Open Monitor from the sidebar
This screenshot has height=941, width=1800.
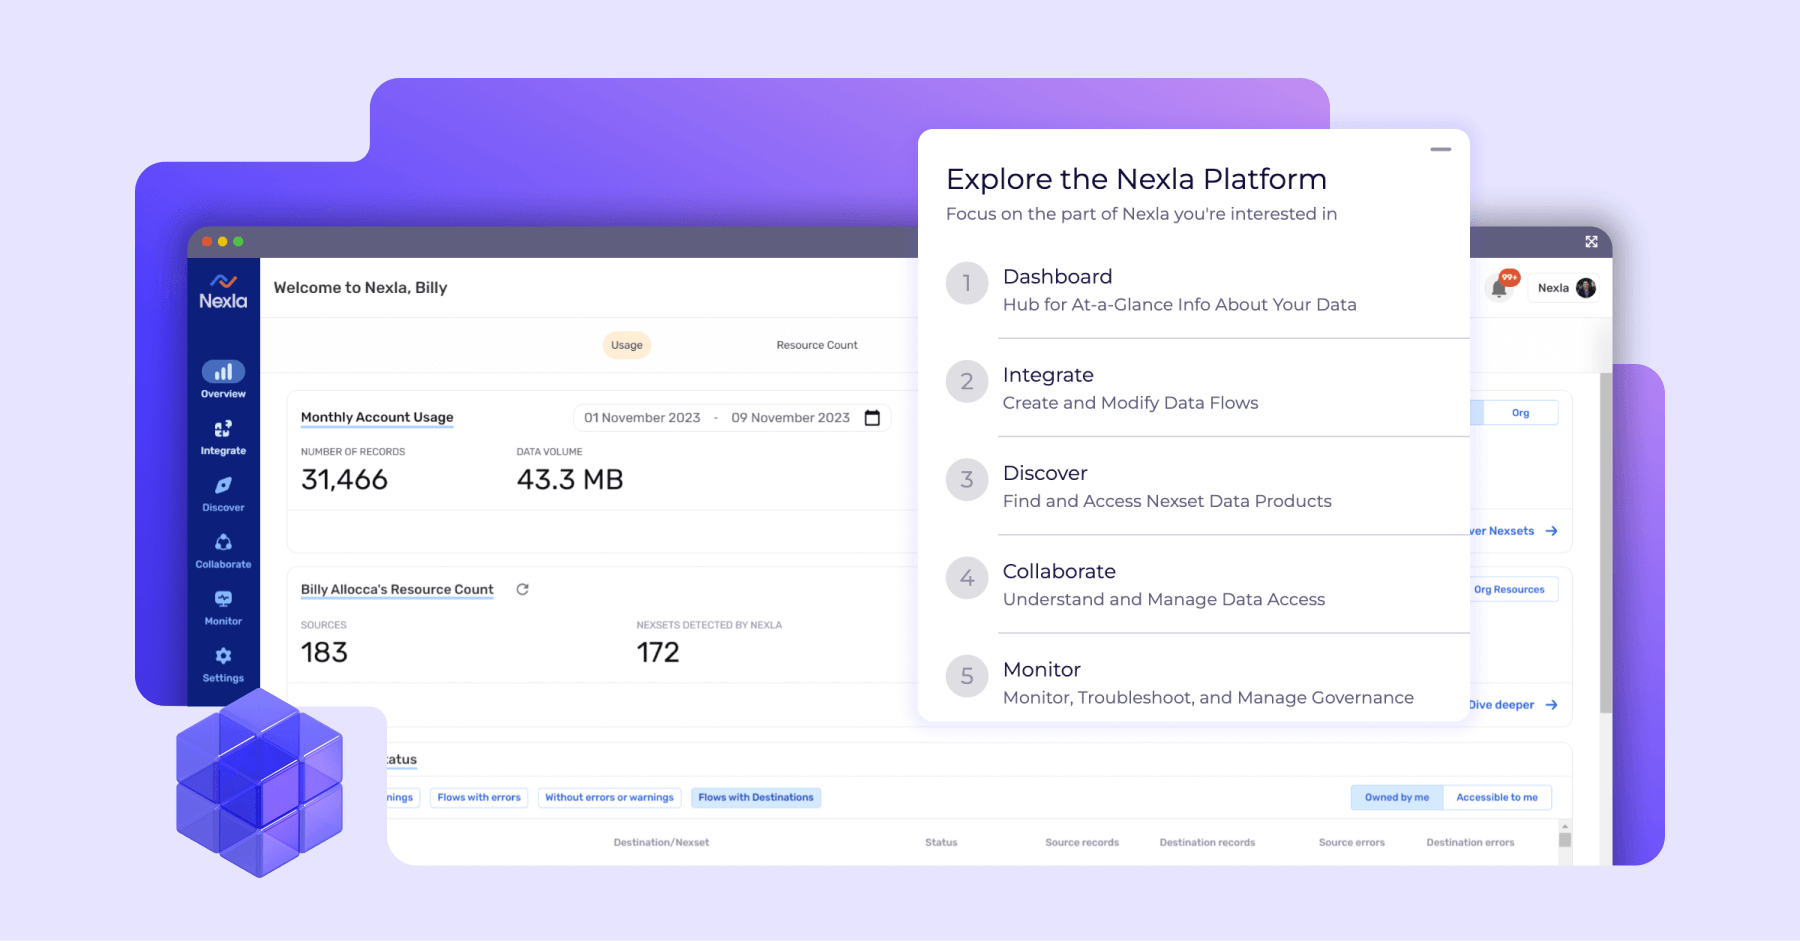[223, 607]
